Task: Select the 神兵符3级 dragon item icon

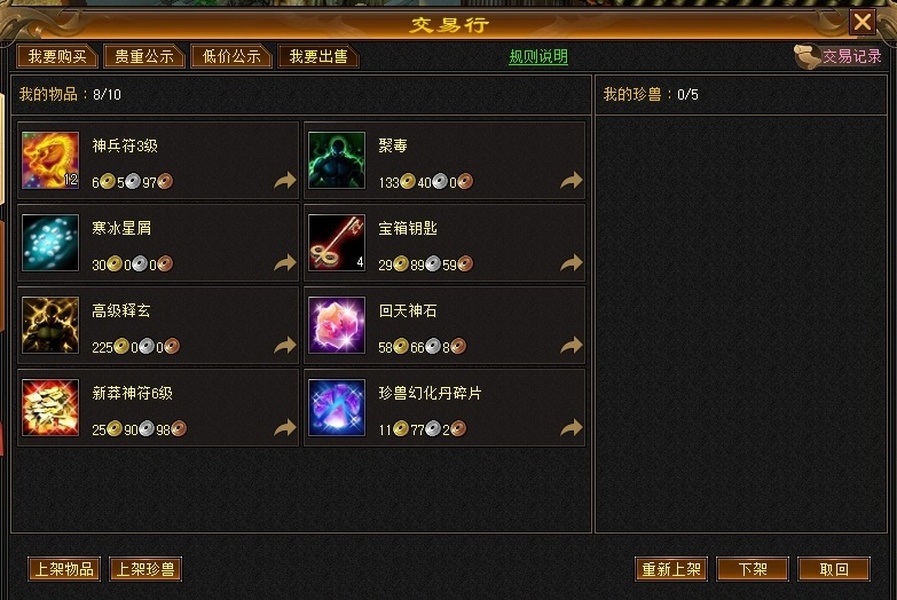Action: 50,160
